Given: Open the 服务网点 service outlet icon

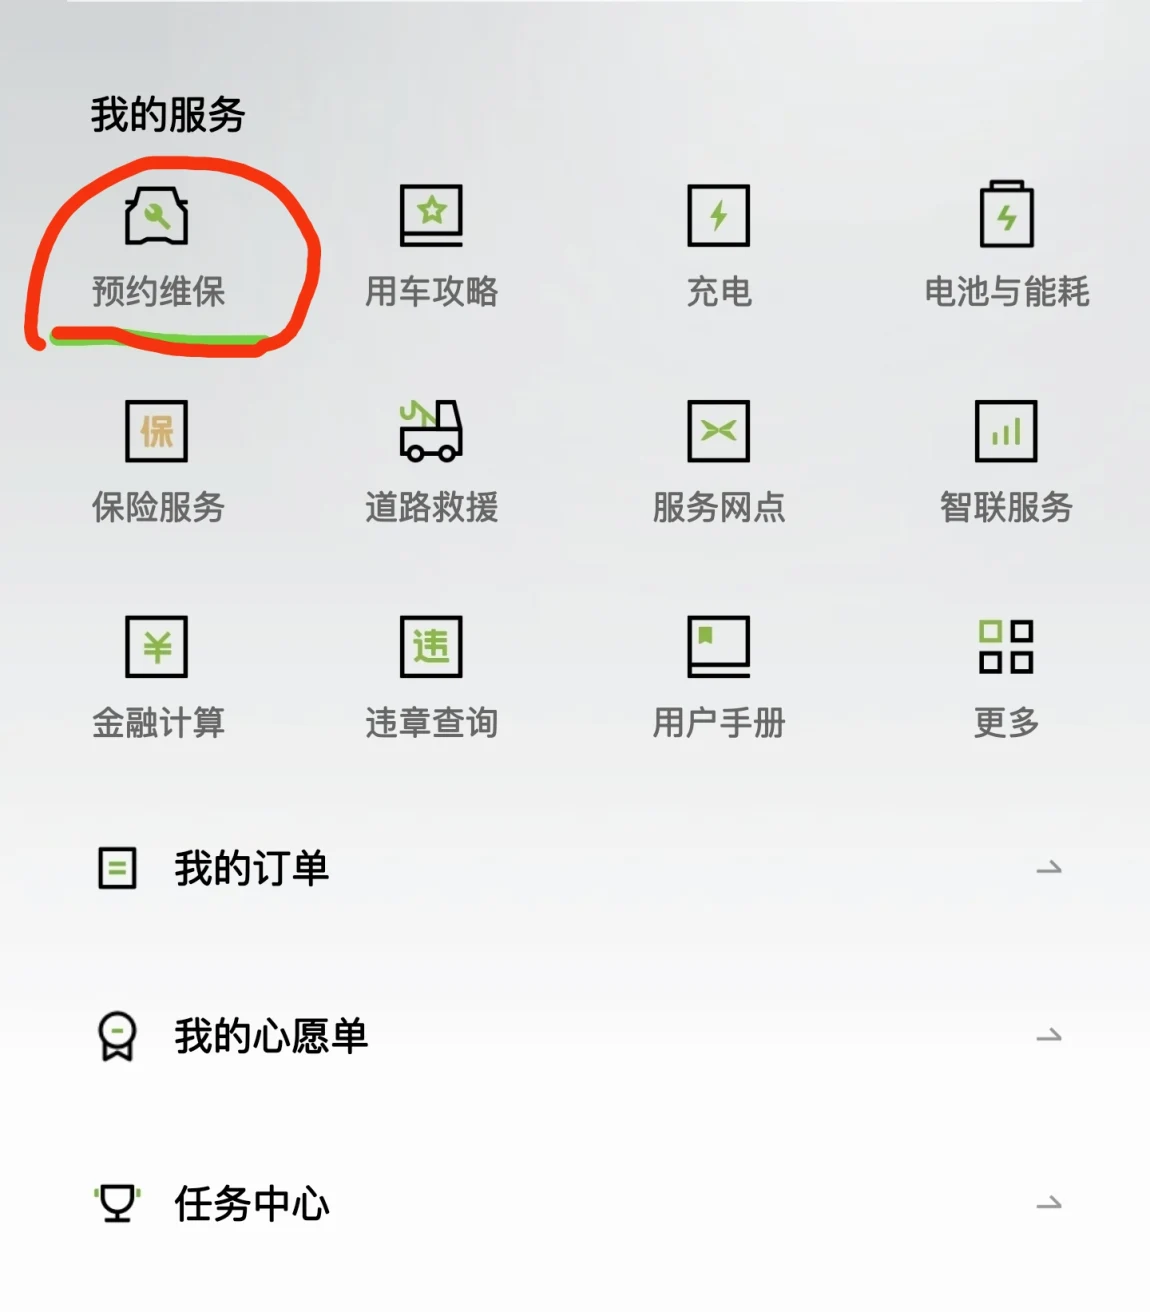Looking at the screenshot, I should [x=718, y=431].
